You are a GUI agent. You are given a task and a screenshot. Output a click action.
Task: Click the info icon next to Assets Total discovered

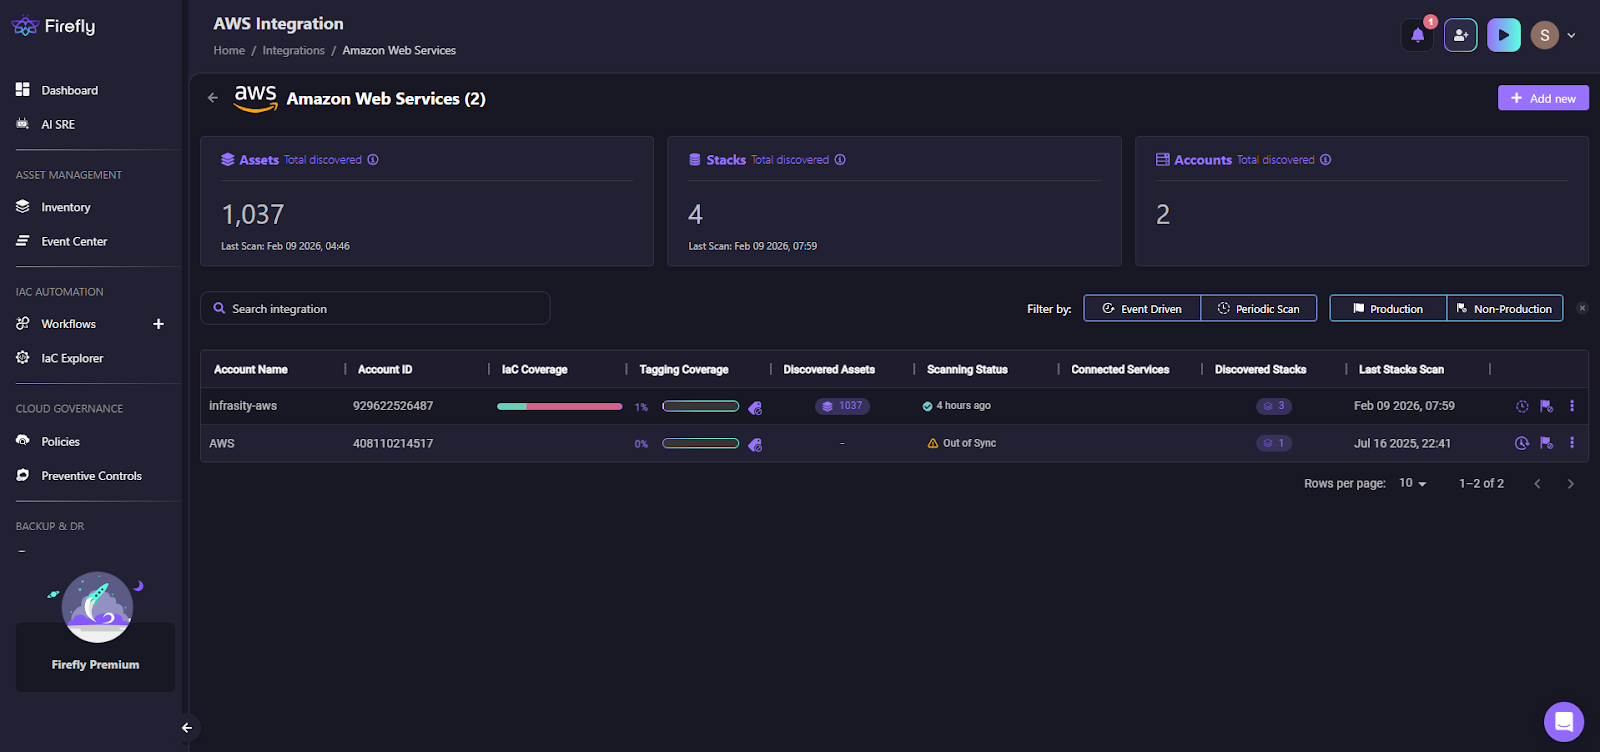[373, 160]
